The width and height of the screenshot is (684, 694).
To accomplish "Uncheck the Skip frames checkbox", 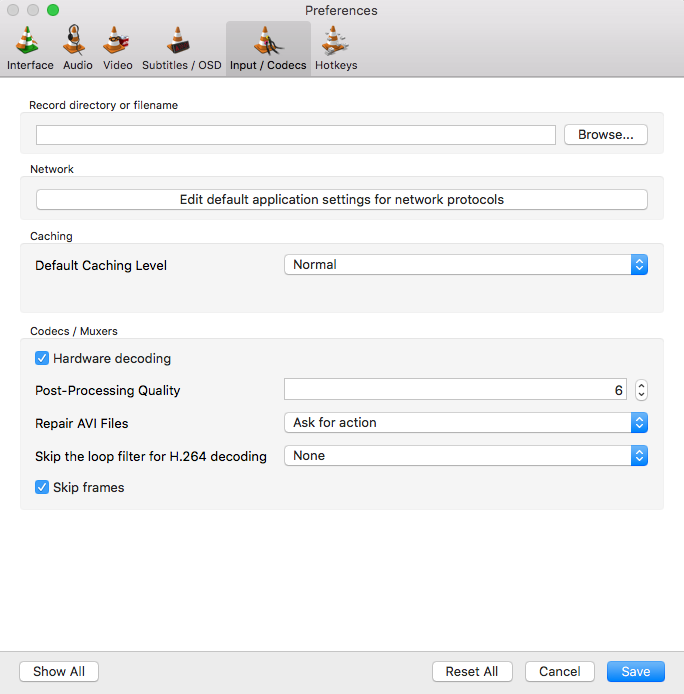I will tap(42, 487).
